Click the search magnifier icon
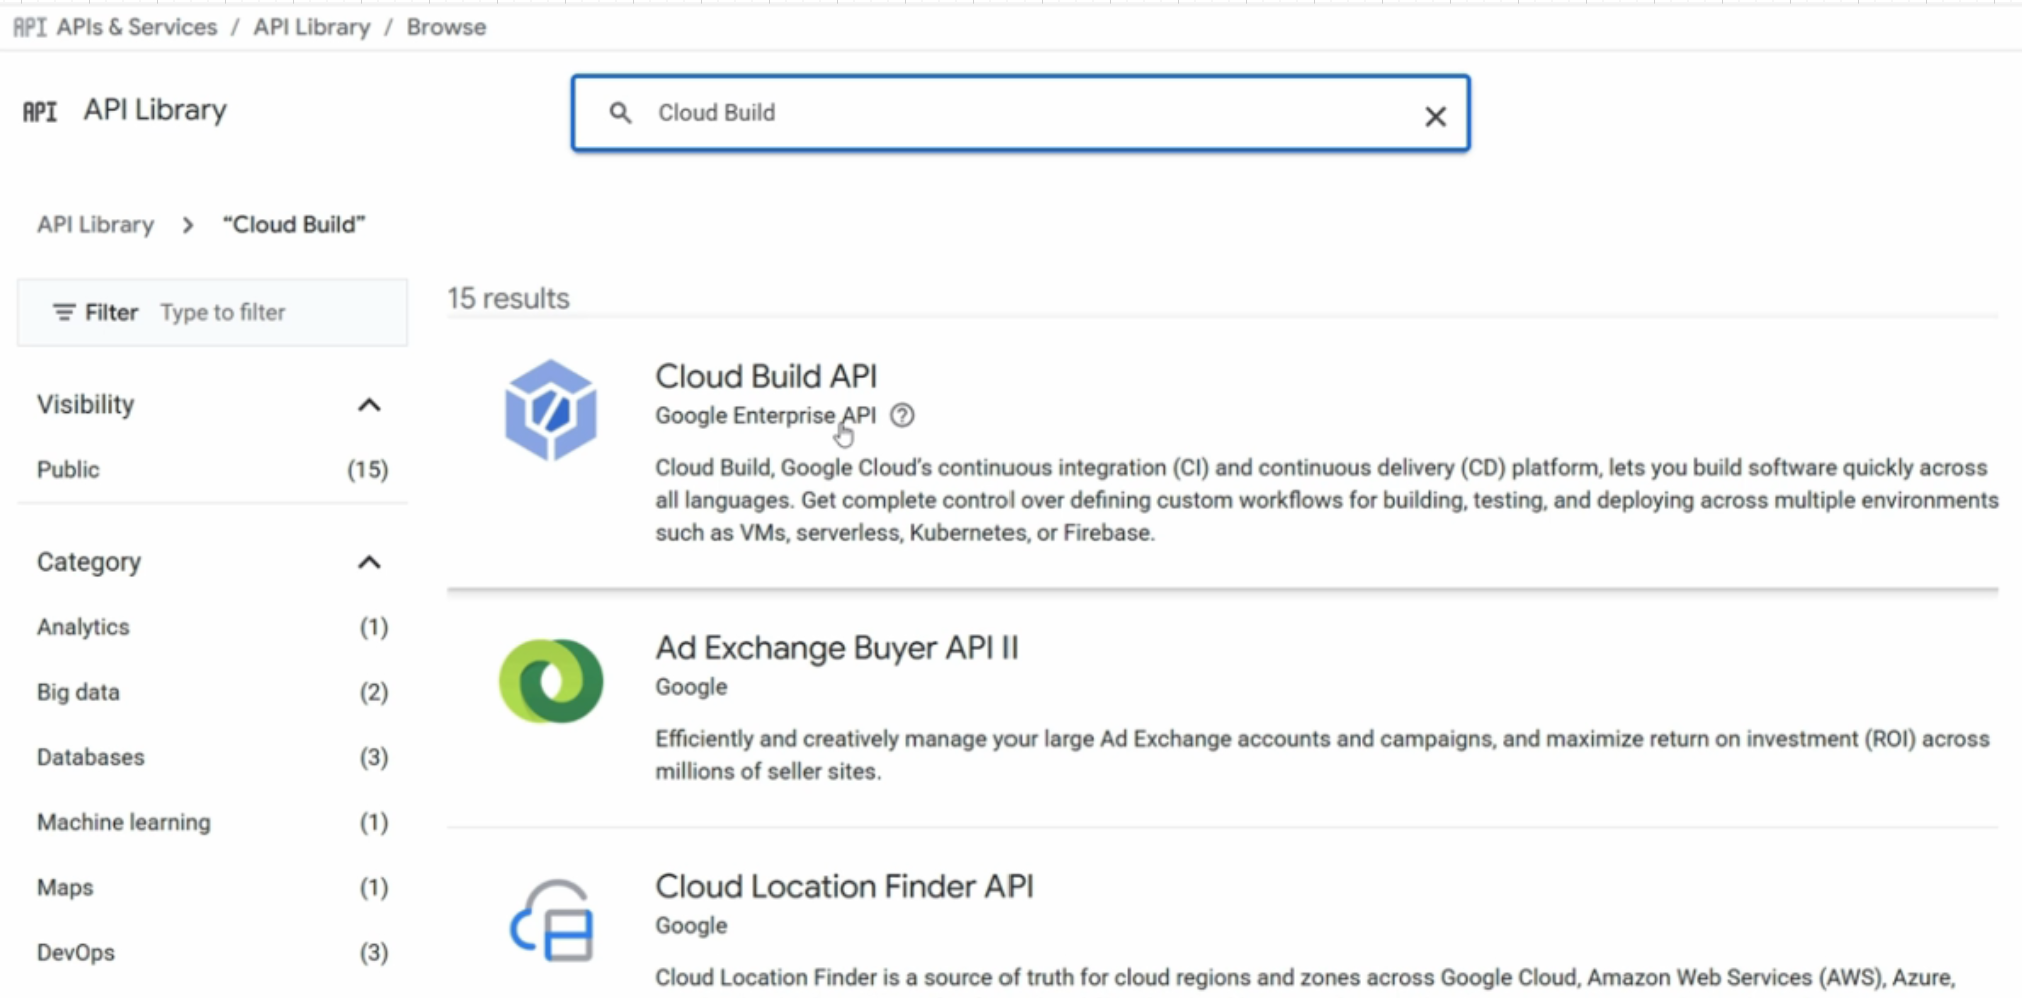This screenshot has height=998, width=2022. pyautogui.click(x=620, y=113)
